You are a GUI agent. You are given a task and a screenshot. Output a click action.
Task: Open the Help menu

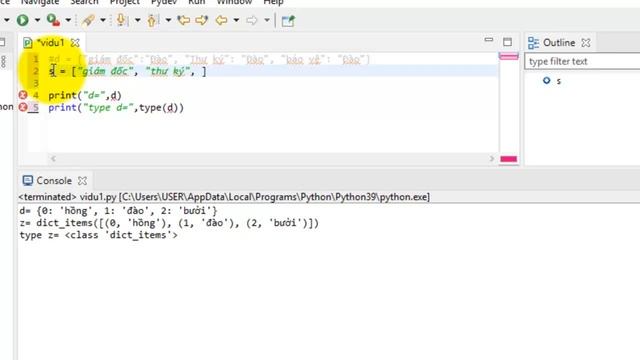(x=273, y=2)
